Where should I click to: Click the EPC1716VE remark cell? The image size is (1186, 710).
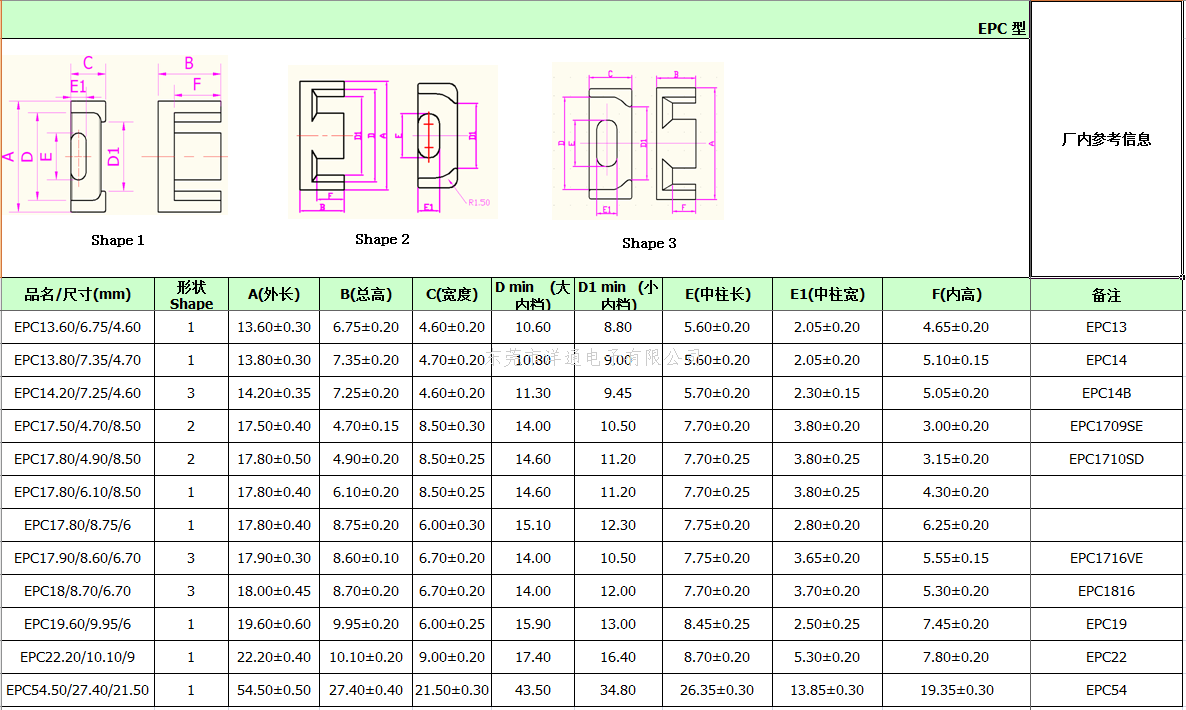[1106, 558]
